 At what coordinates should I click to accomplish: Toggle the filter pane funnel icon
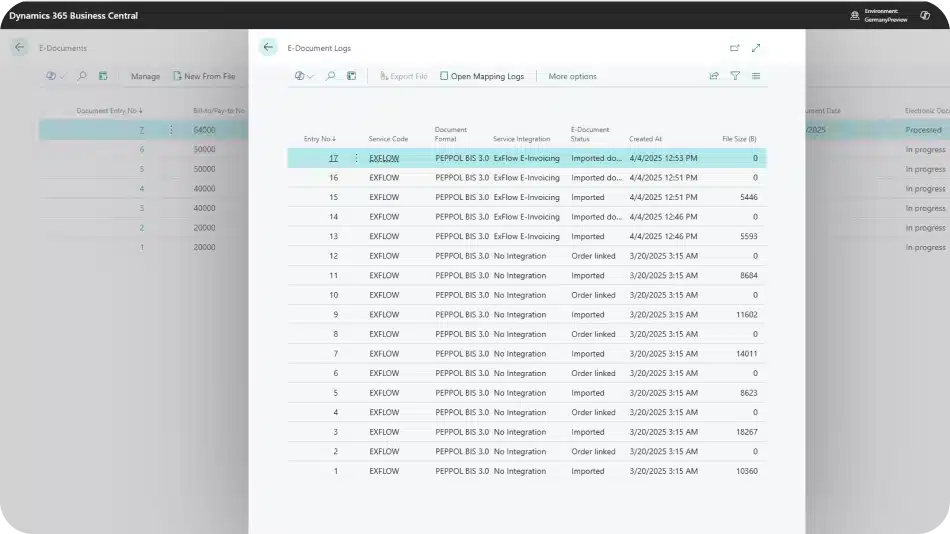click(735, 76)
